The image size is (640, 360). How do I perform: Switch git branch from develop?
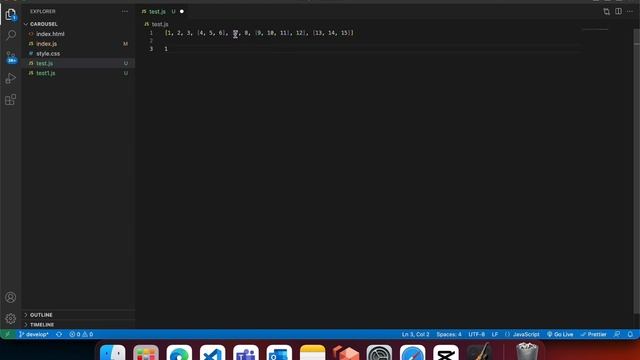tap(33, 334)
